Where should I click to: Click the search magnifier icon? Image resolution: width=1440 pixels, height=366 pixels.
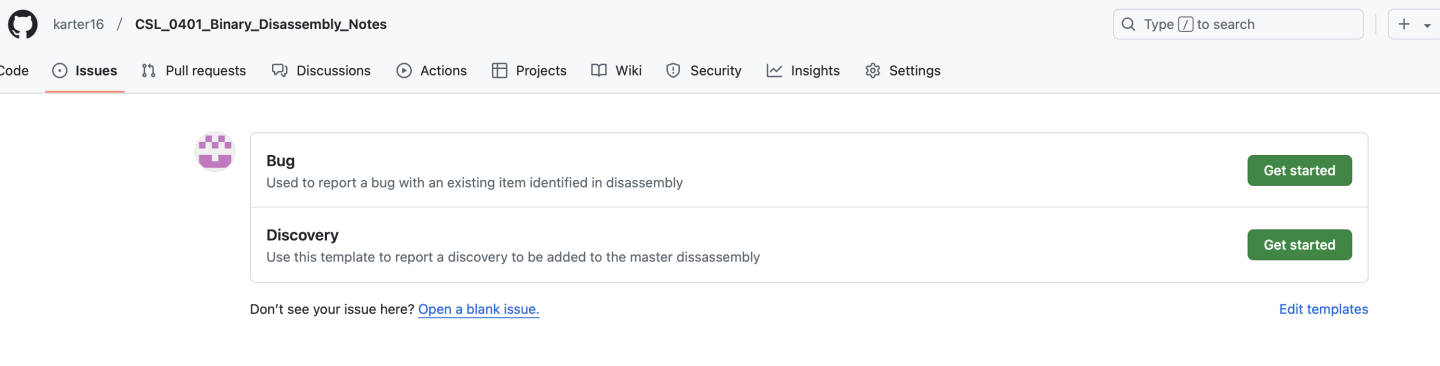(1129, 24)
